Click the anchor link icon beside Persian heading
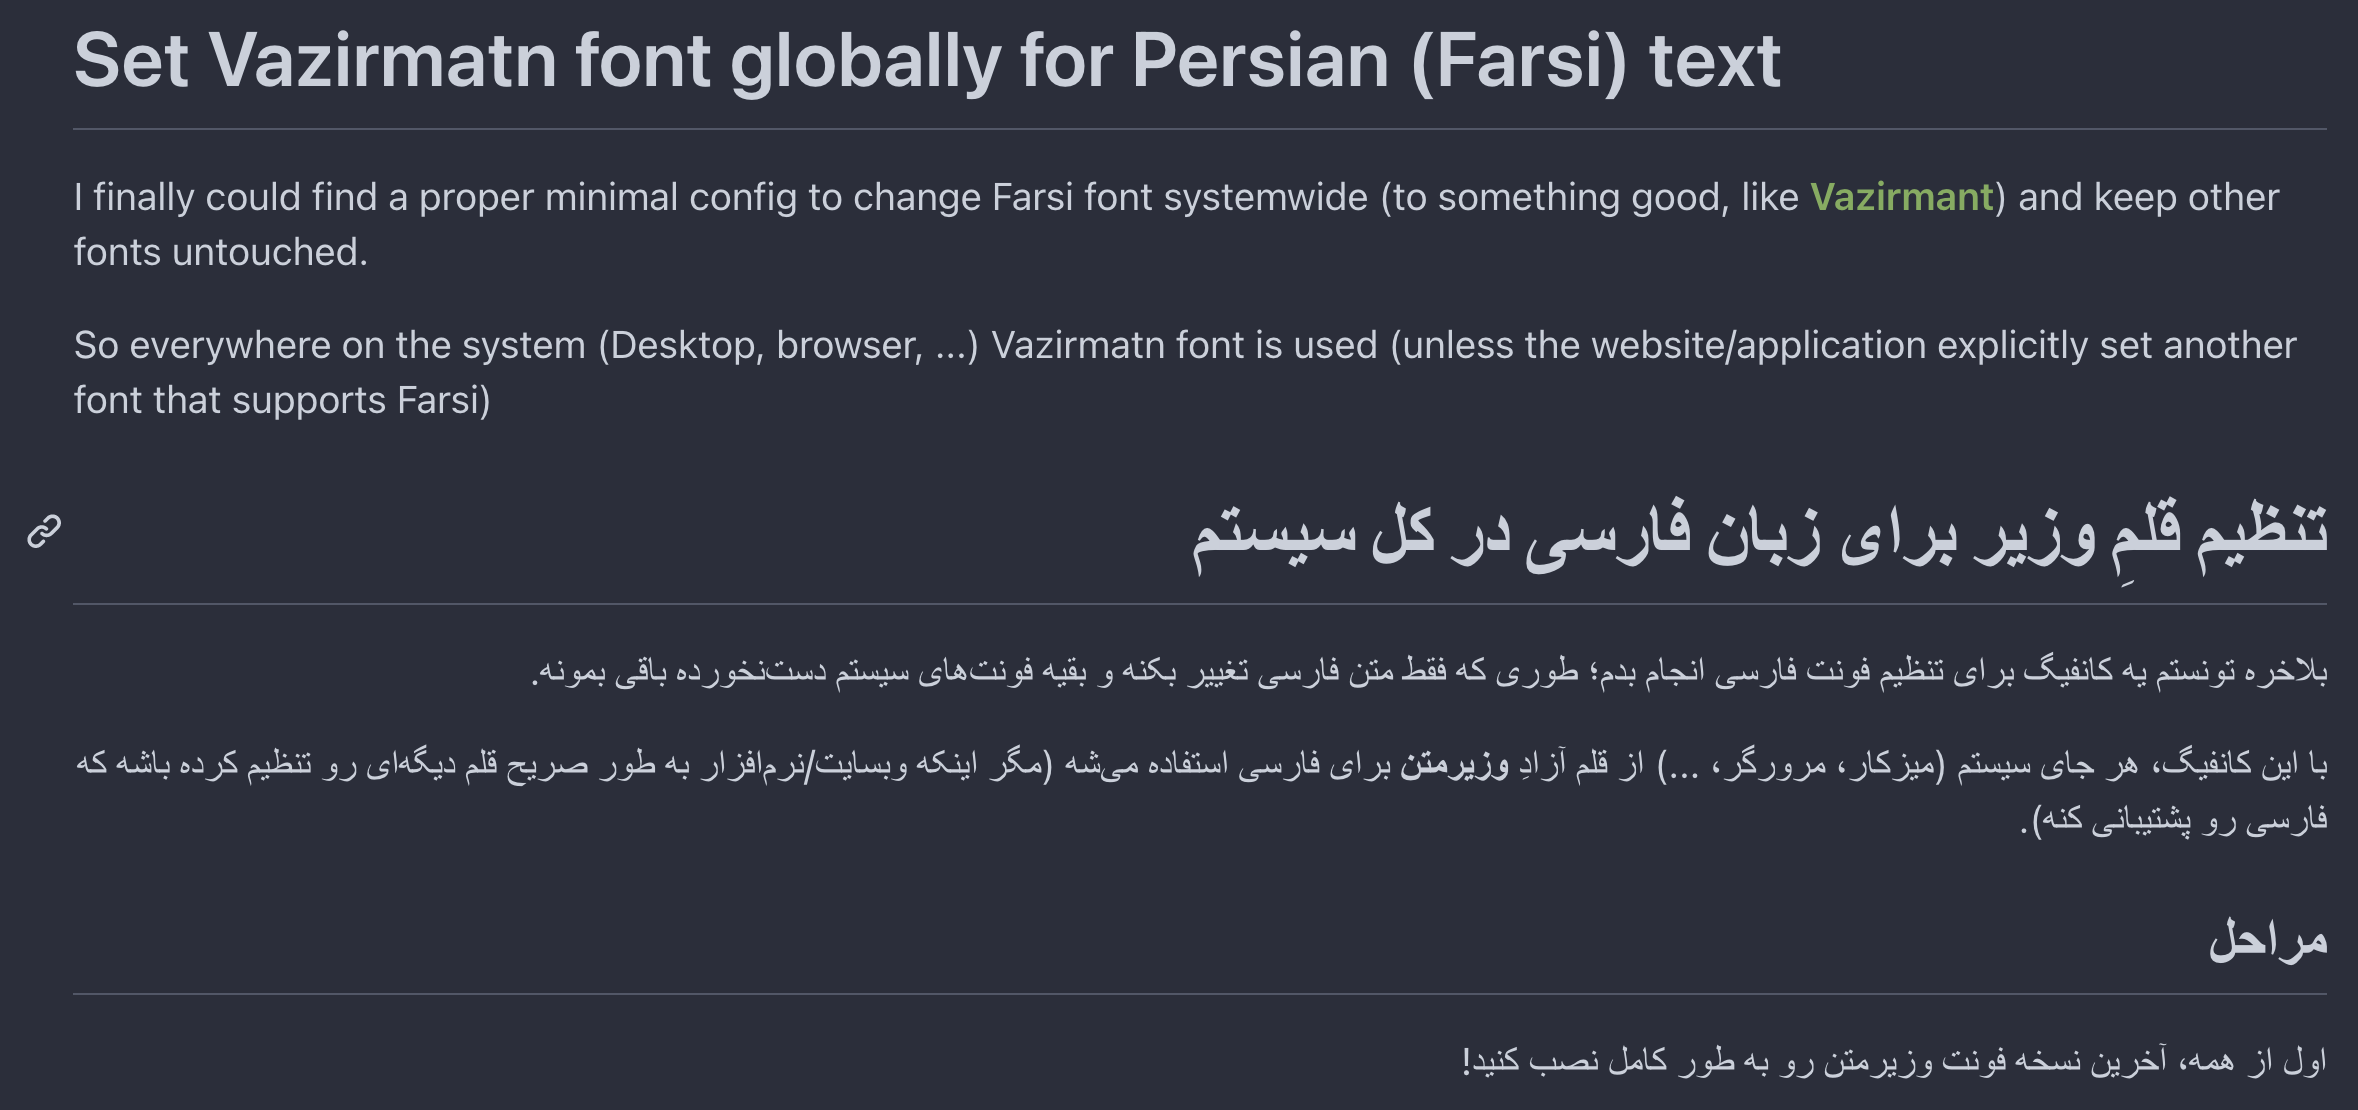Screen dimensions: 2358x1110 pyautogui.click(x=44, y=531)
